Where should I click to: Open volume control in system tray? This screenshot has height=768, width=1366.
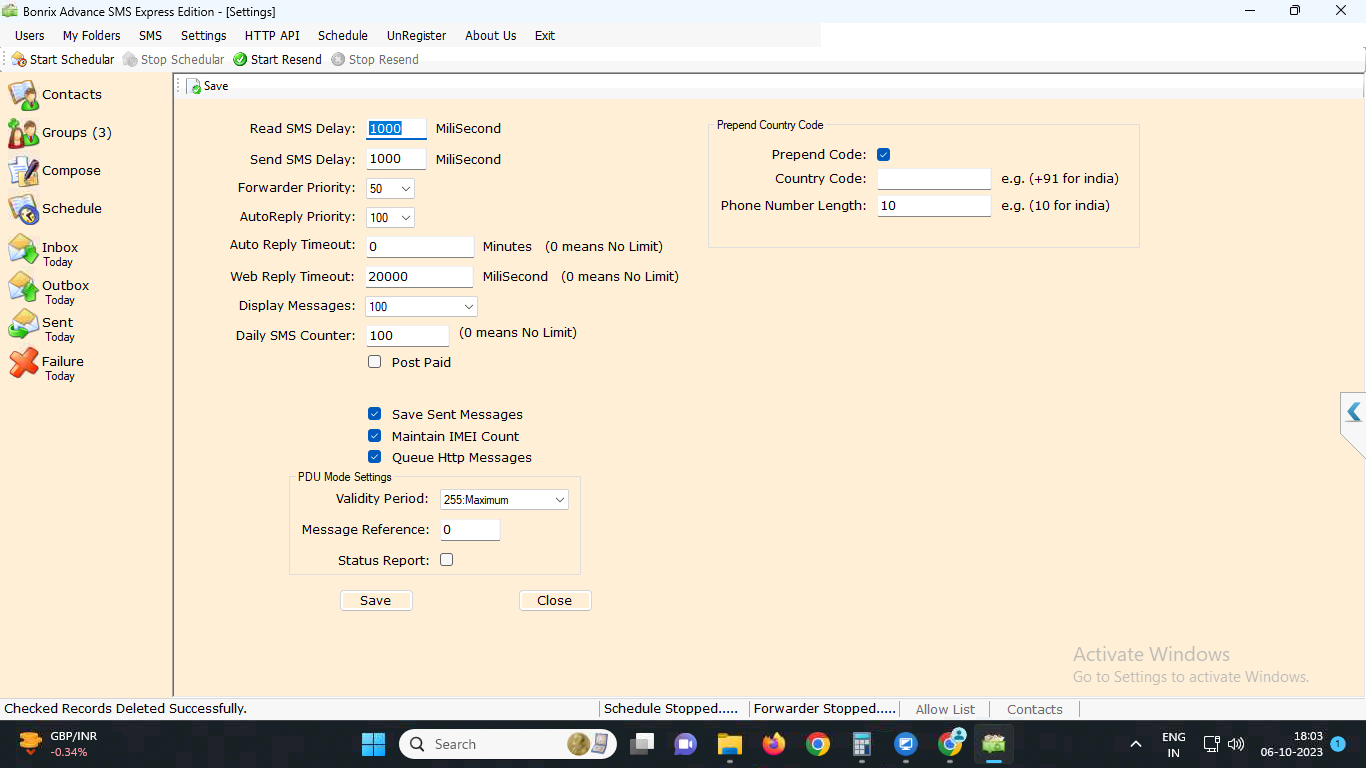(1236, 744)
